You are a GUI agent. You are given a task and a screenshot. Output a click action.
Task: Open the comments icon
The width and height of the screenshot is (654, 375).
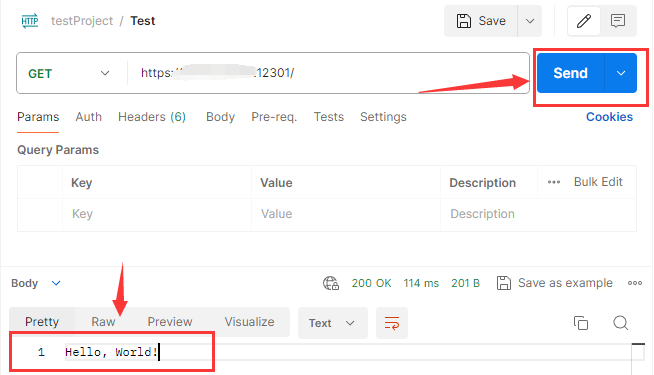(x=618, y=20)
